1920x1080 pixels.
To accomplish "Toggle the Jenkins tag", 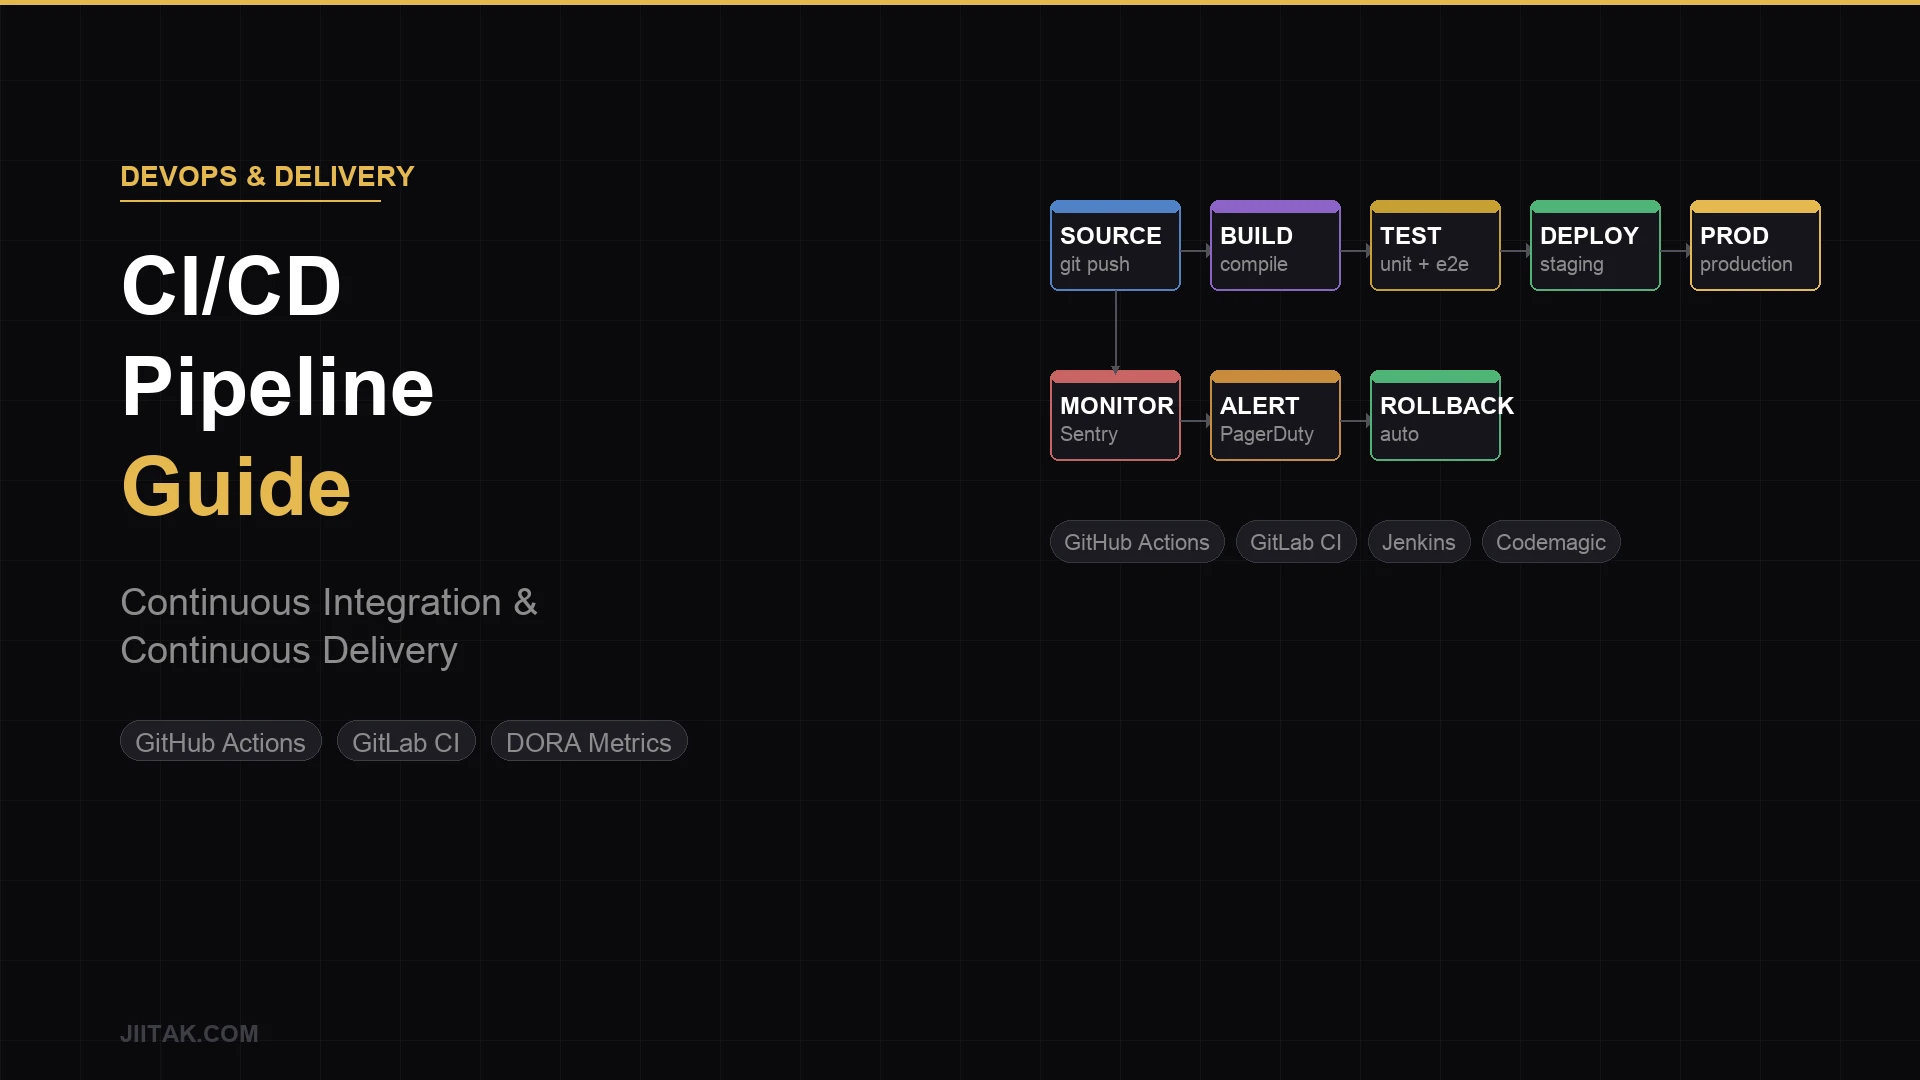I will (1419, 542).
